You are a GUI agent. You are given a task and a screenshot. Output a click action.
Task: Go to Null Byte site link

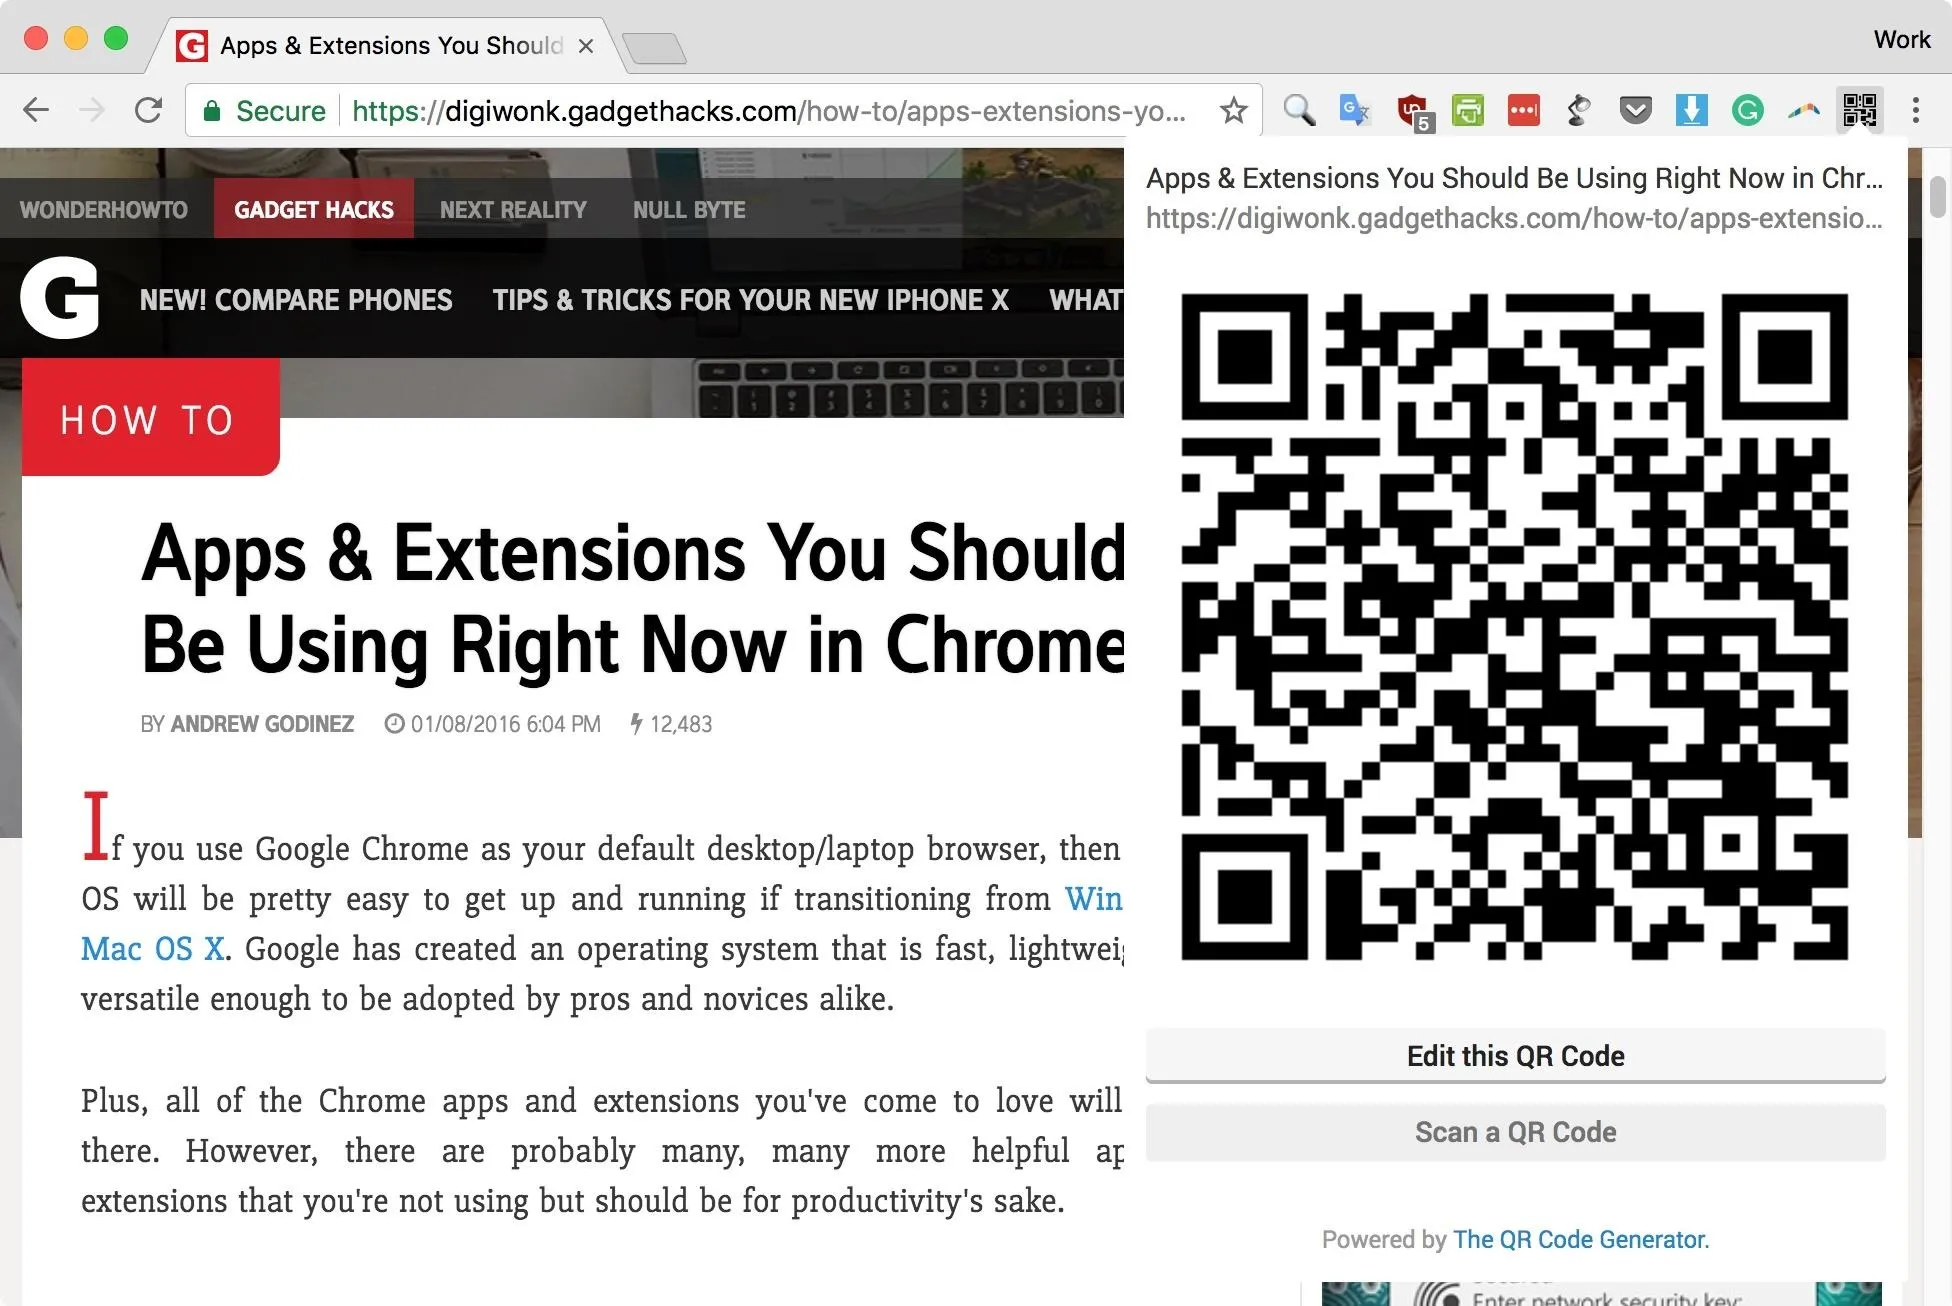click(x=689, y=210)
